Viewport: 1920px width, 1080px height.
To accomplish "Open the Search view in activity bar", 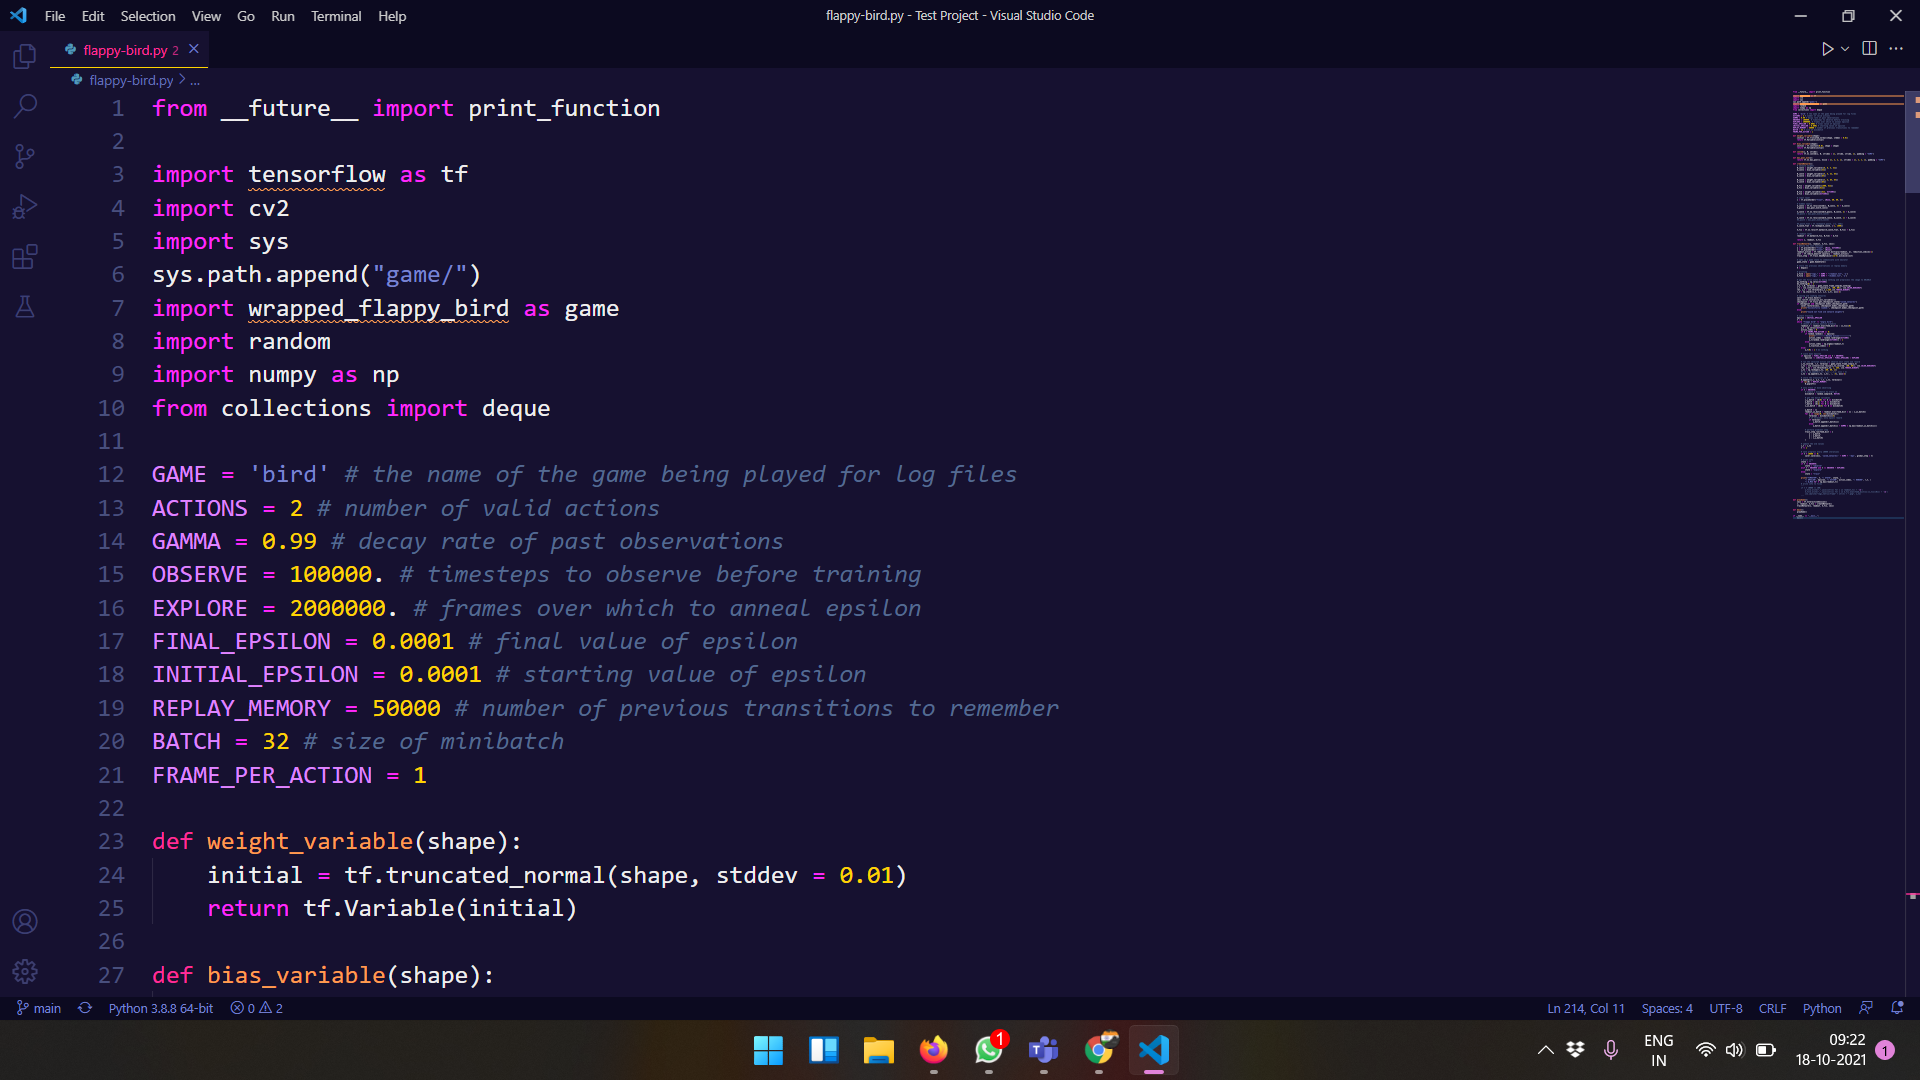I will pyautogui.click(x=25, y=106).
